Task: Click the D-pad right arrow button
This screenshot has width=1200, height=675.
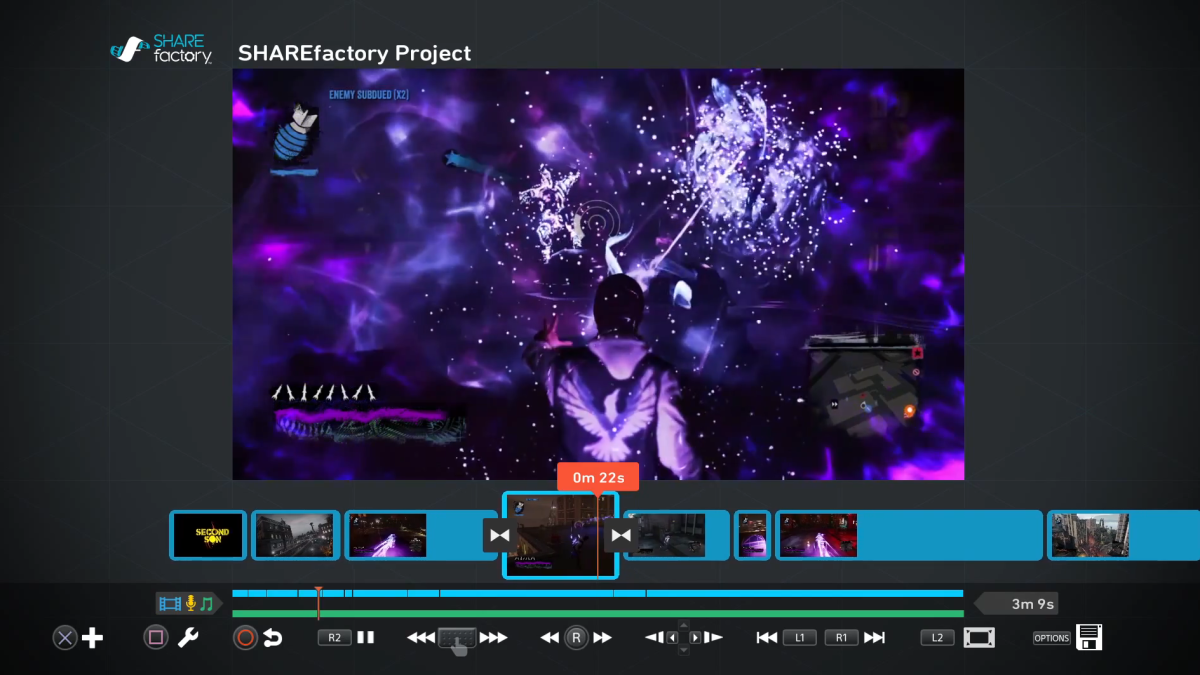Action: pos(695,638)
